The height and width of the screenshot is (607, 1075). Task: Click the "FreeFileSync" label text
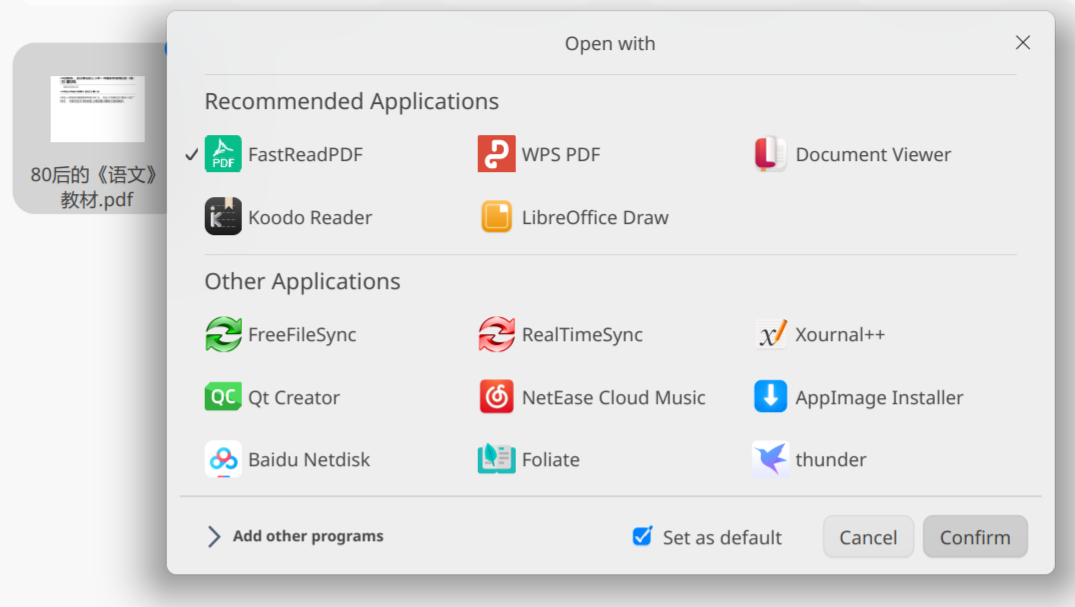coord(302,335)
